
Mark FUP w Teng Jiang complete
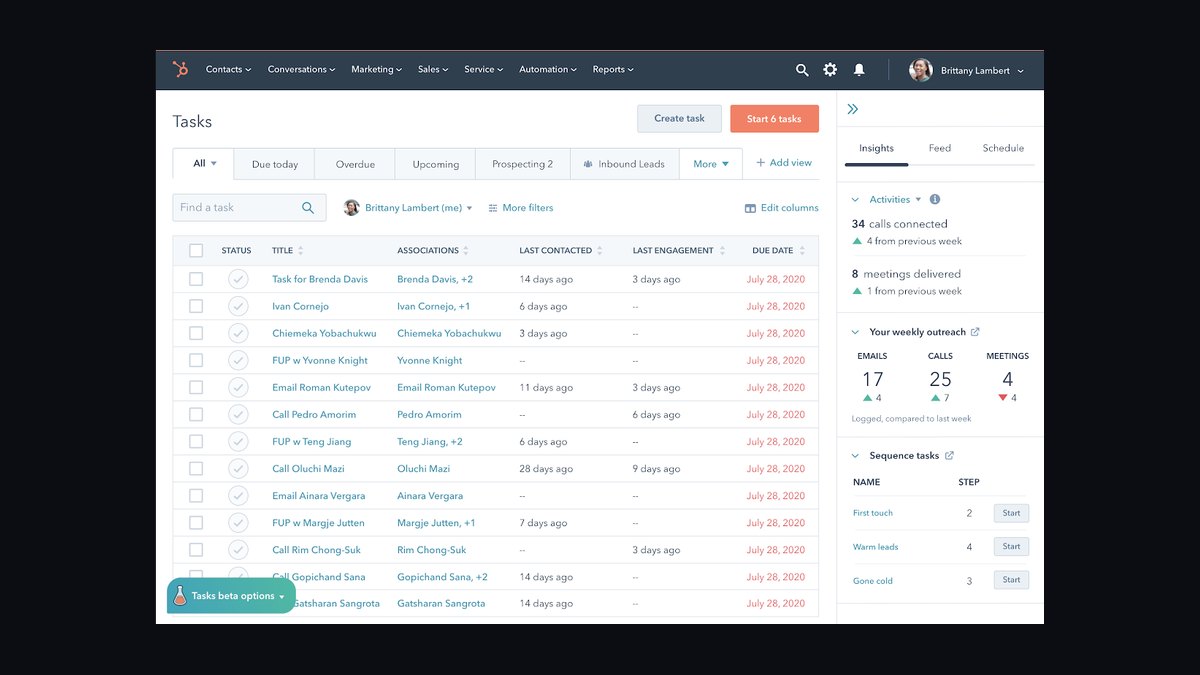click(x=238, y=441)
